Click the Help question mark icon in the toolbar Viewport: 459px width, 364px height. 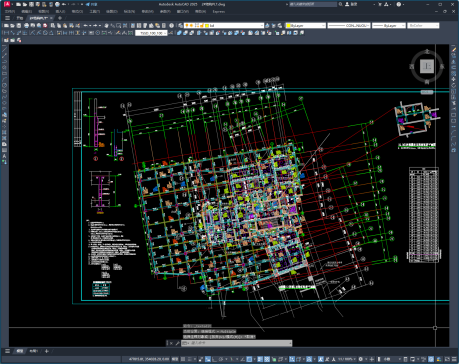coord(171,25)
